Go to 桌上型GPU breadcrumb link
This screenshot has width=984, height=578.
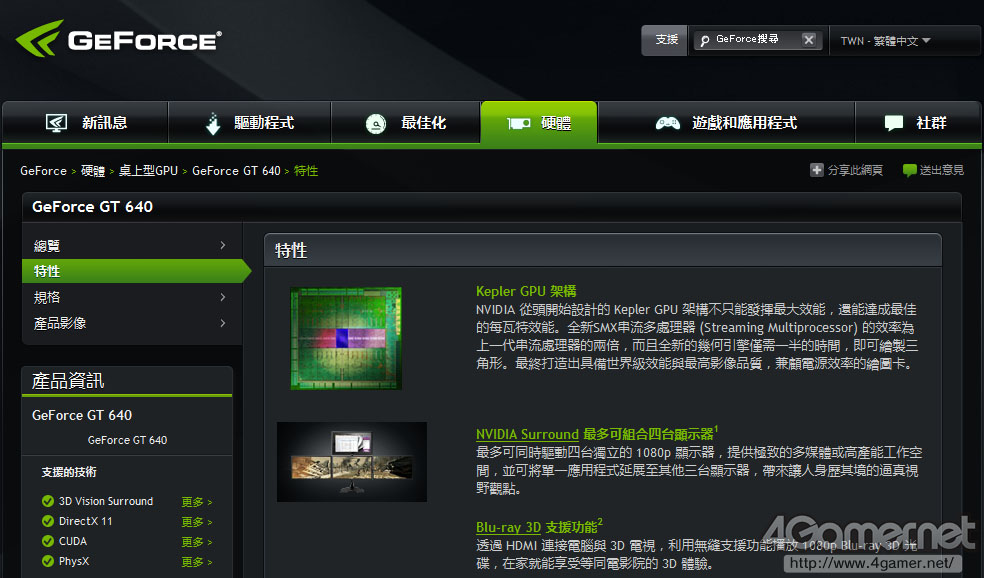(x=149, y=171)
